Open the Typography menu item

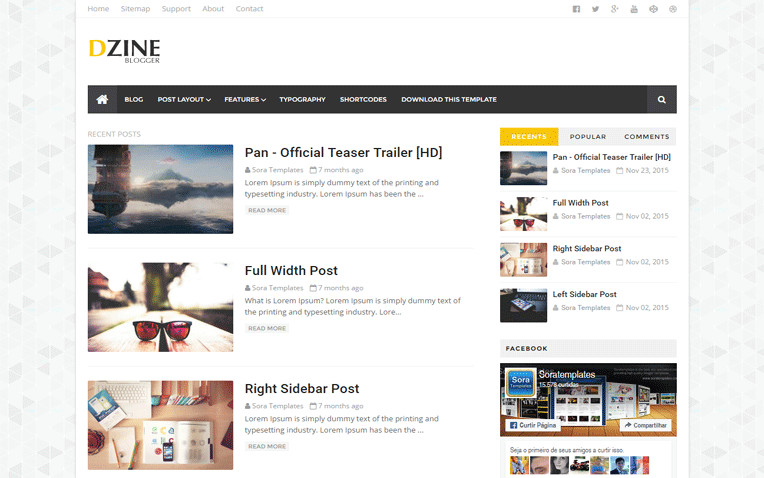pyautogui.click(x=302, y=99)
